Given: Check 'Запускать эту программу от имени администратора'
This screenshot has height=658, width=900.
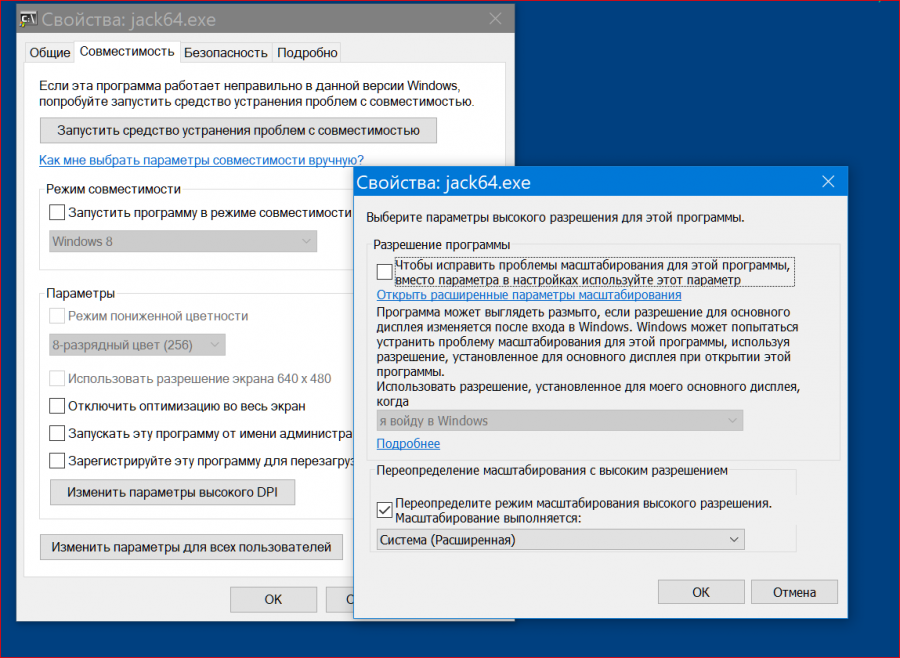Looking at the screenshot, I should pos(57,434).
